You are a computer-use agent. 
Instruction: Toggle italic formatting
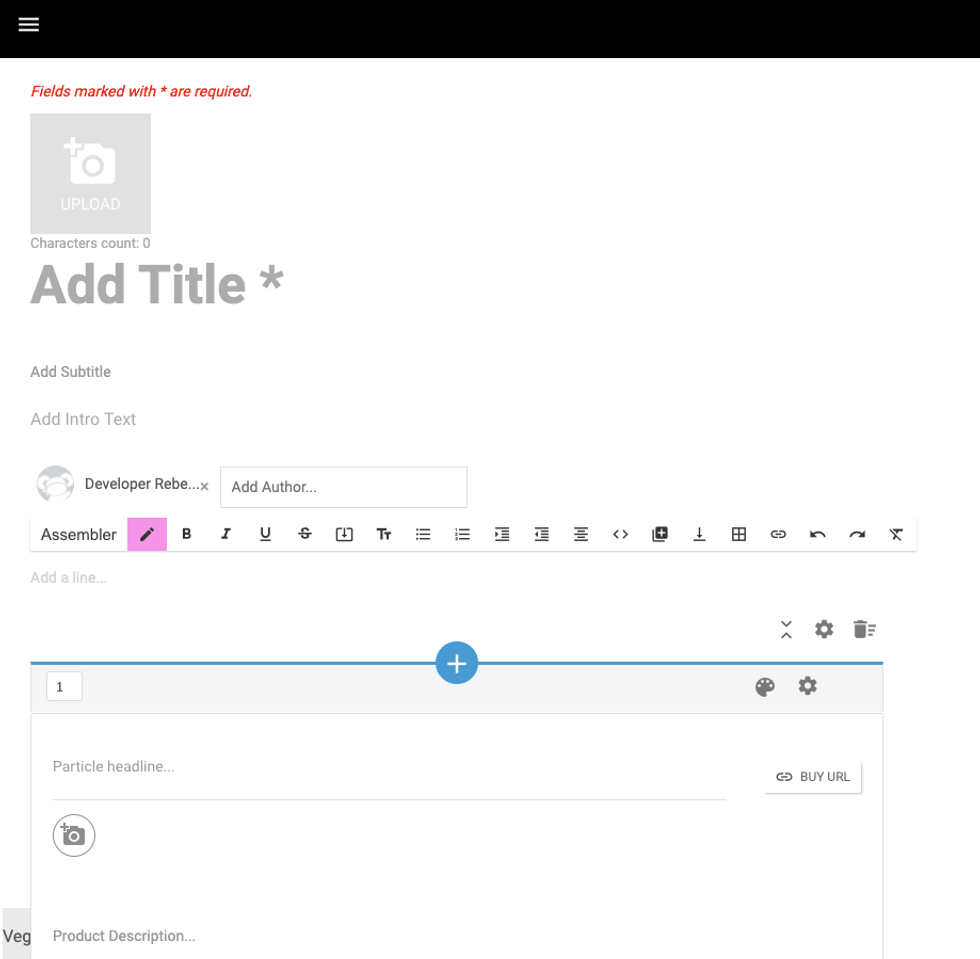(226, 535)
